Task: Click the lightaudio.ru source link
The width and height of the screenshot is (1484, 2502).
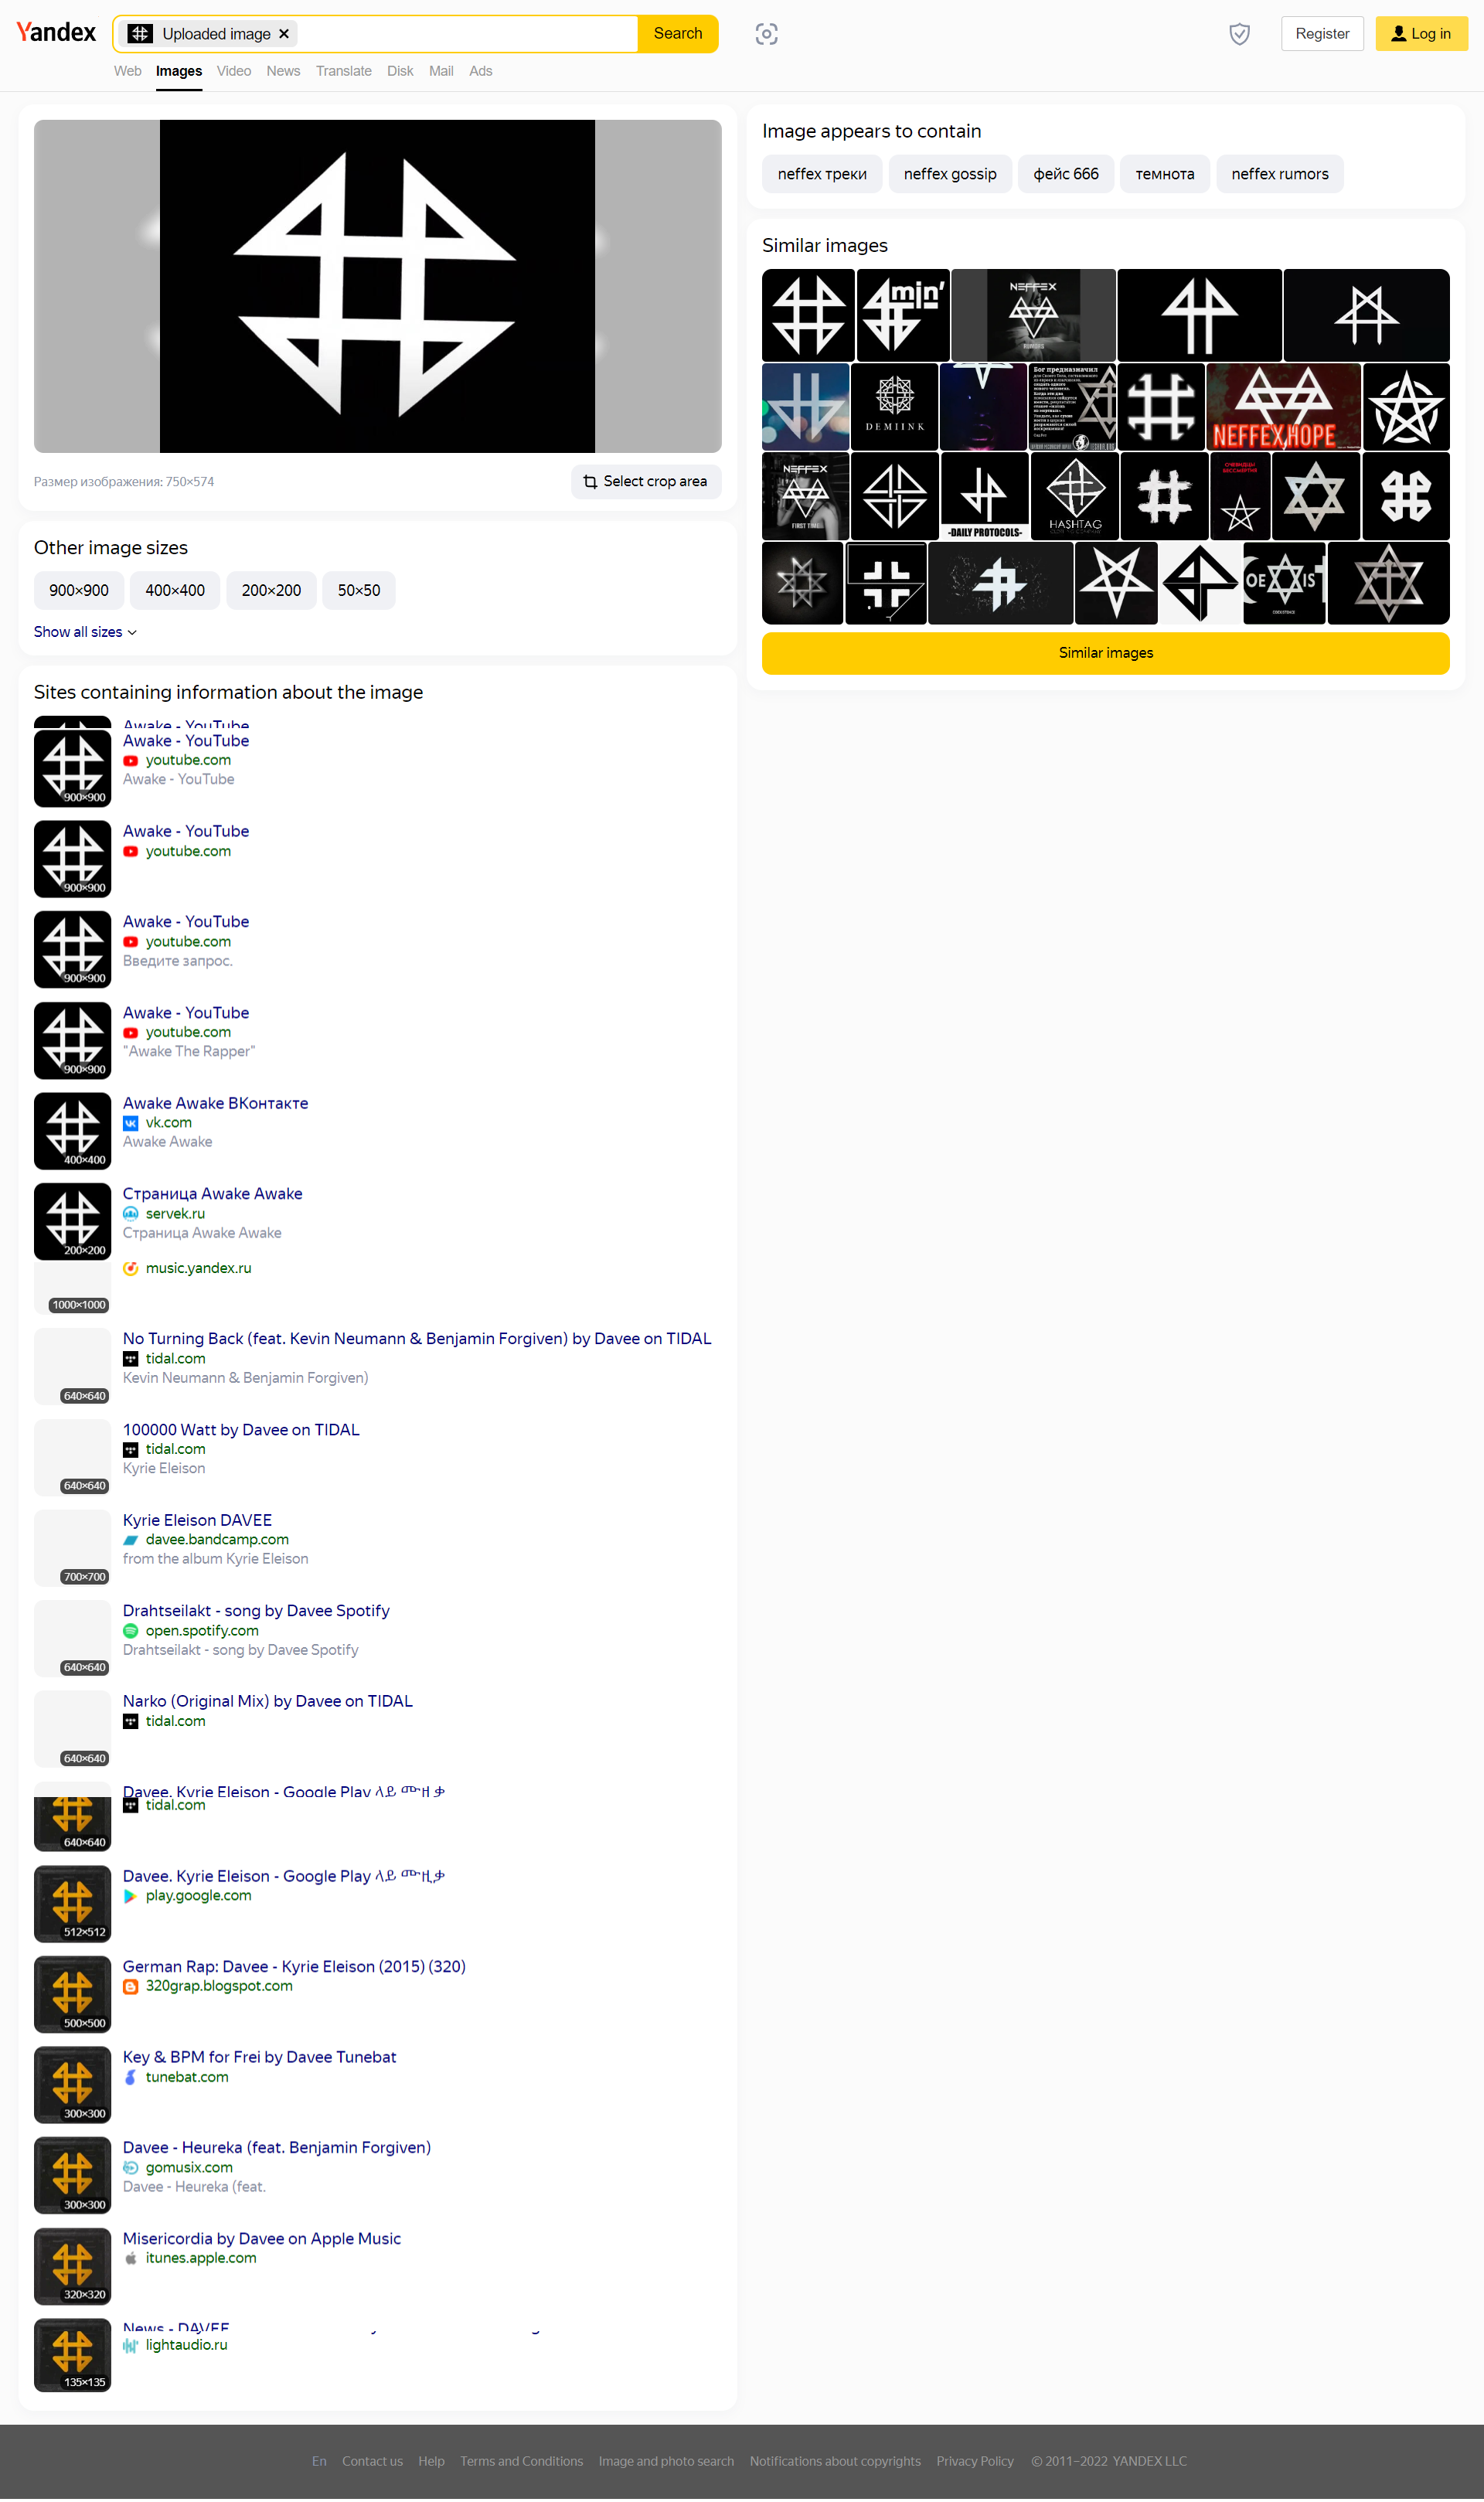Action: click(x=186, y=2346)
